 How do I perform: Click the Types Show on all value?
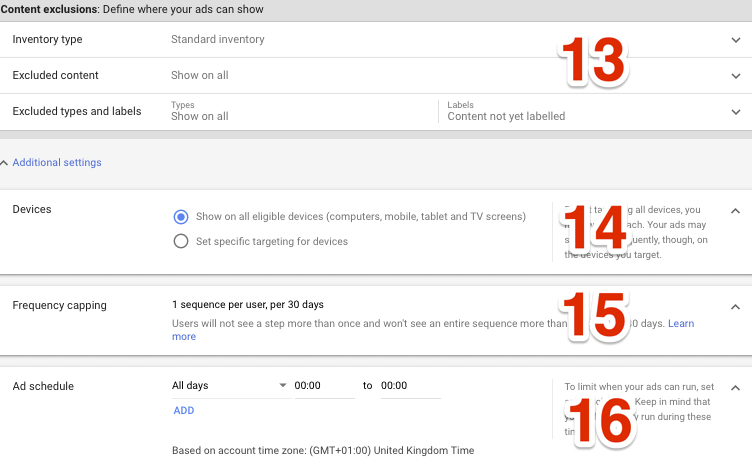tap(200, 116)
